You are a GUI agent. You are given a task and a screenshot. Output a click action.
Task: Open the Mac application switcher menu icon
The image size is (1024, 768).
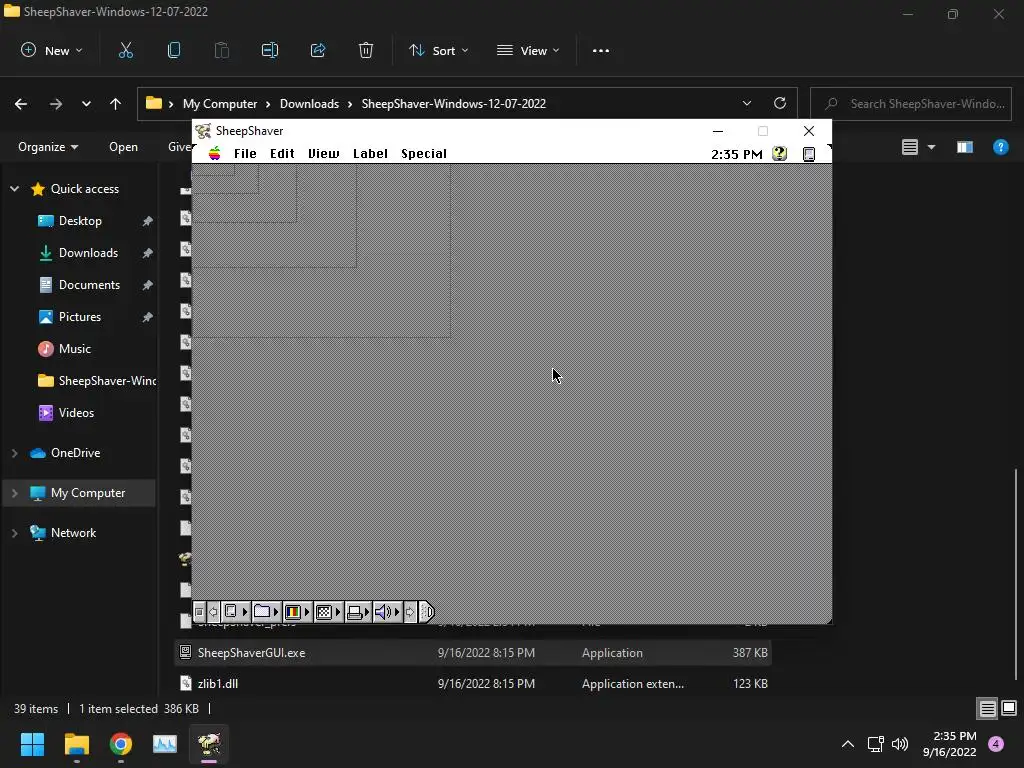tap(808, 154)
